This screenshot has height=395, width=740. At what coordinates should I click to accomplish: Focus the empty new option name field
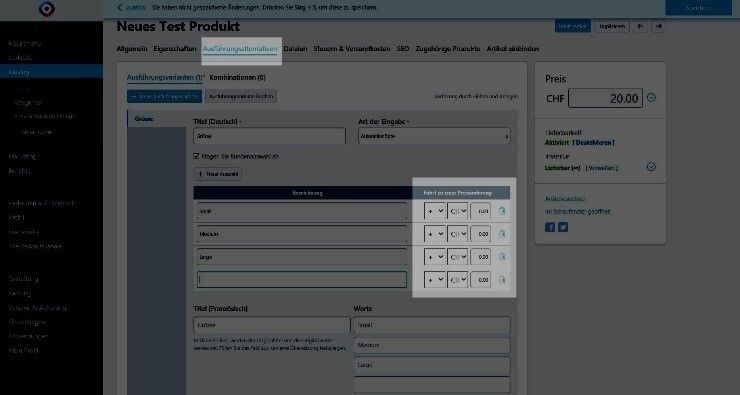point(302,280)
